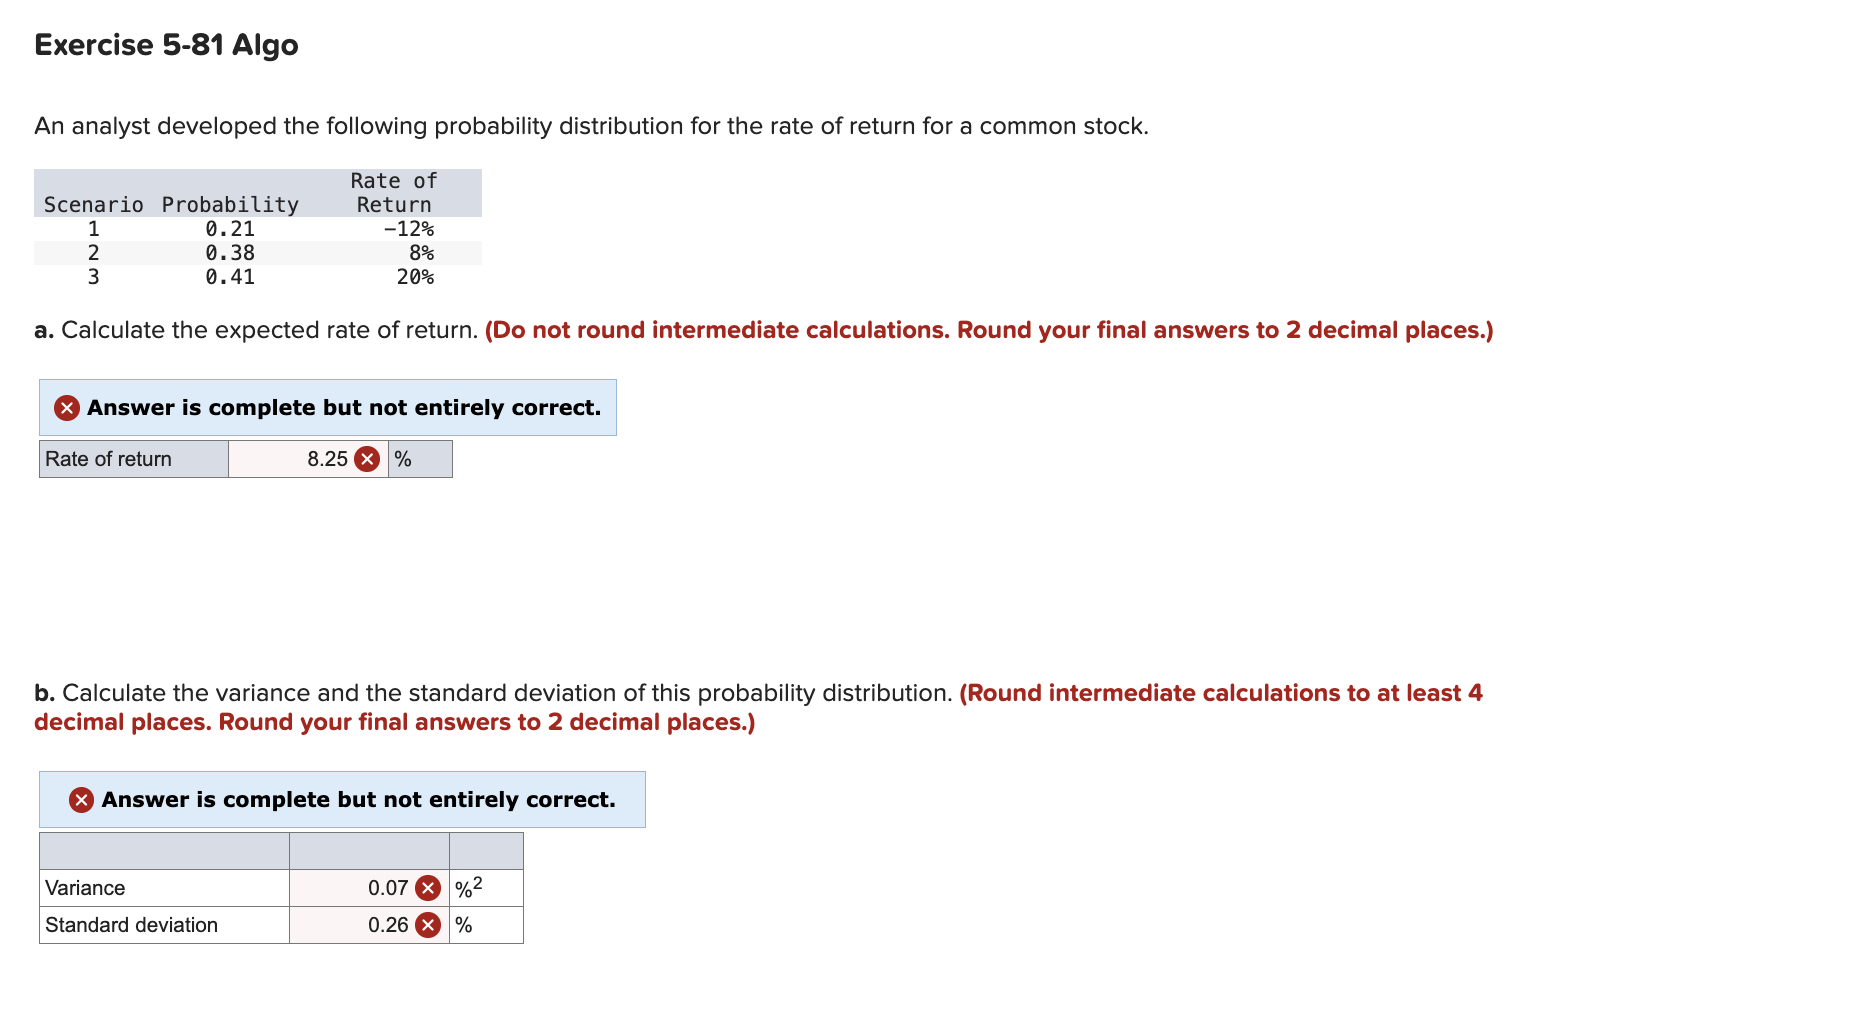This screenshot has width=1854, height=1034.
Task: Click the X icon in the second answer banner
Action: [x=81, y=799]
